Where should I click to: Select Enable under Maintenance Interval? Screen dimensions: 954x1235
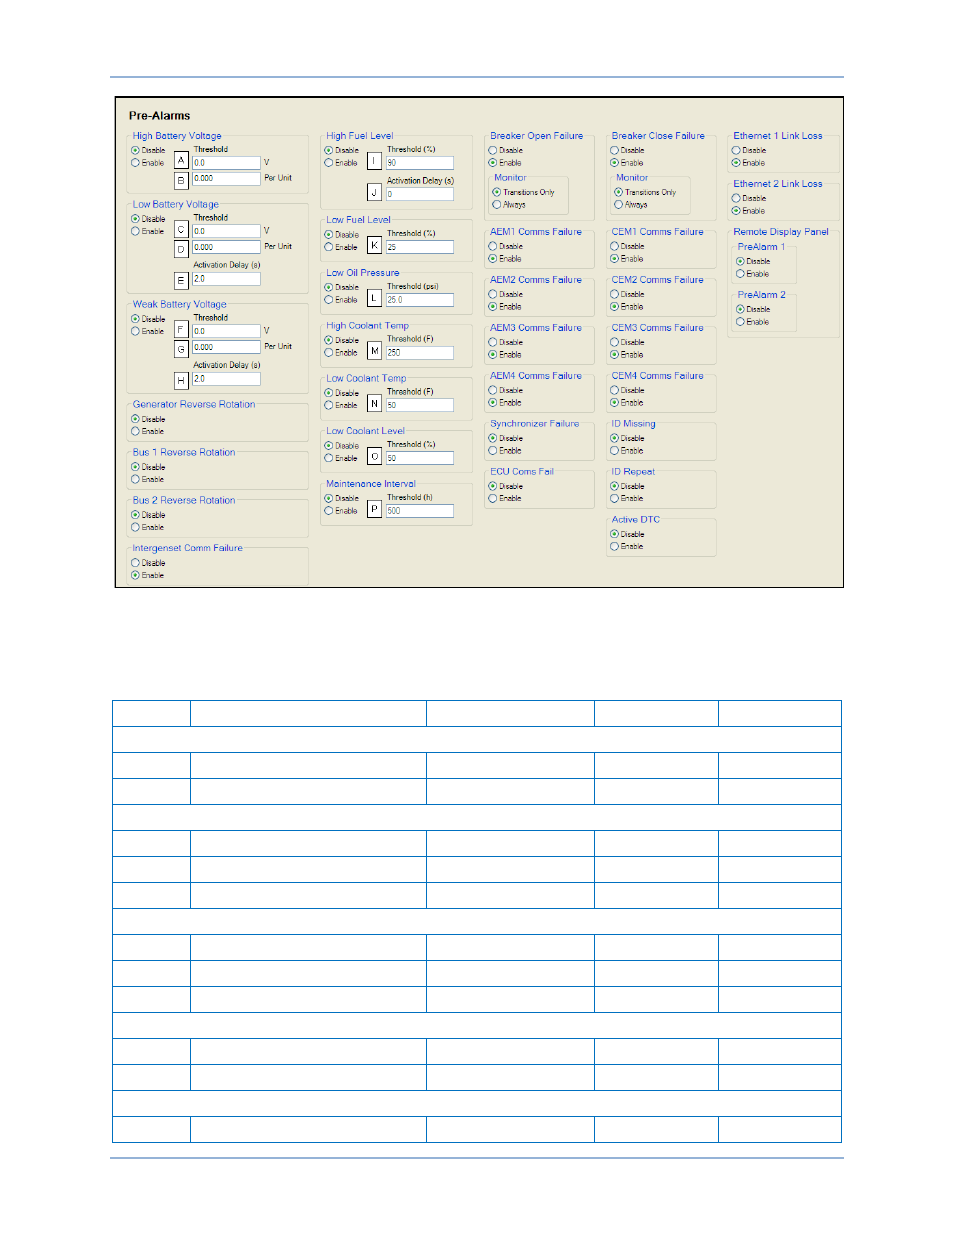[328, 511]
